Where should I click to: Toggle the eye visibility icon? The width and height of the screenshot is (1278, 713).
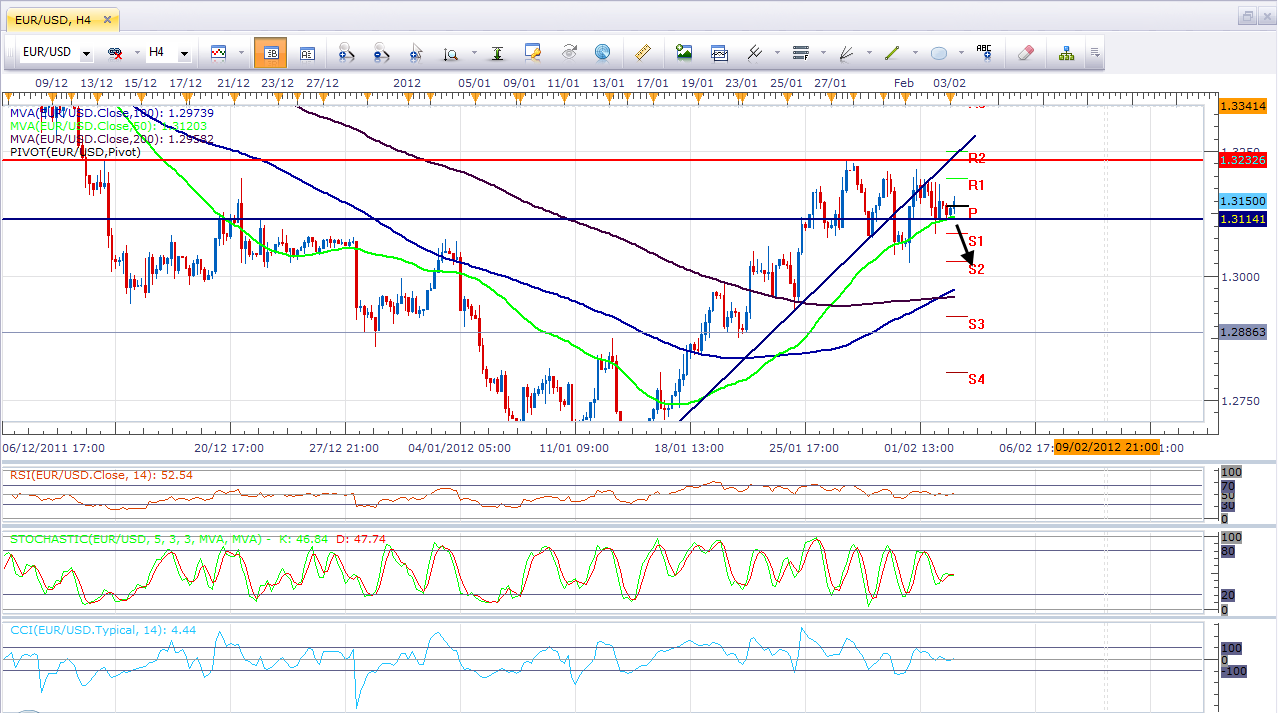click(569, 52)
